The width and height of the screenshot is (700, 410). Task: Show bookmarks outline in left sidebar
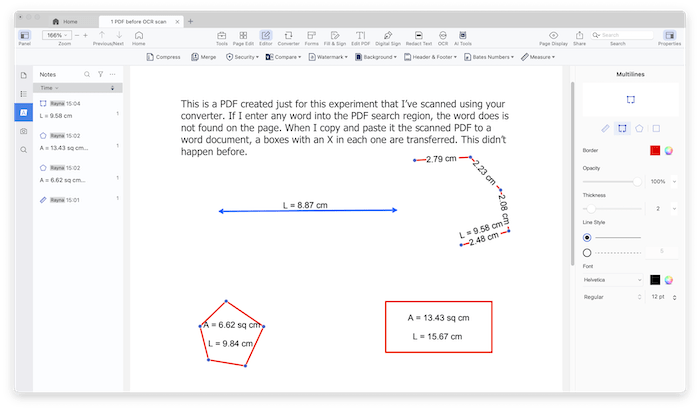[24, 94]
